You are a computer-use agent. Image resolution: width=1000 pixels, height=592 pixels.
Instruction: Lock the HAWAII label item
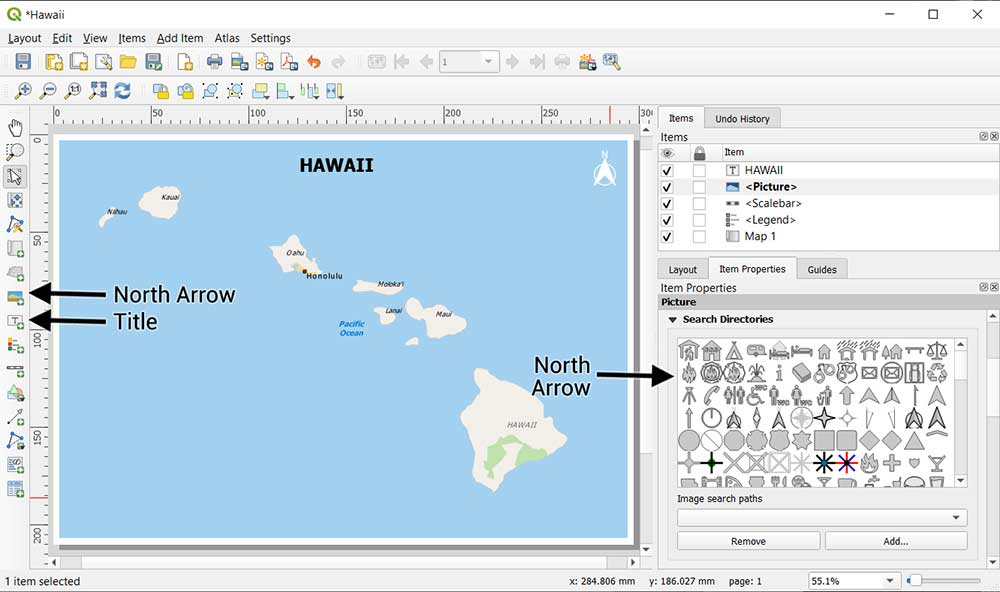[x=700, y=170]
